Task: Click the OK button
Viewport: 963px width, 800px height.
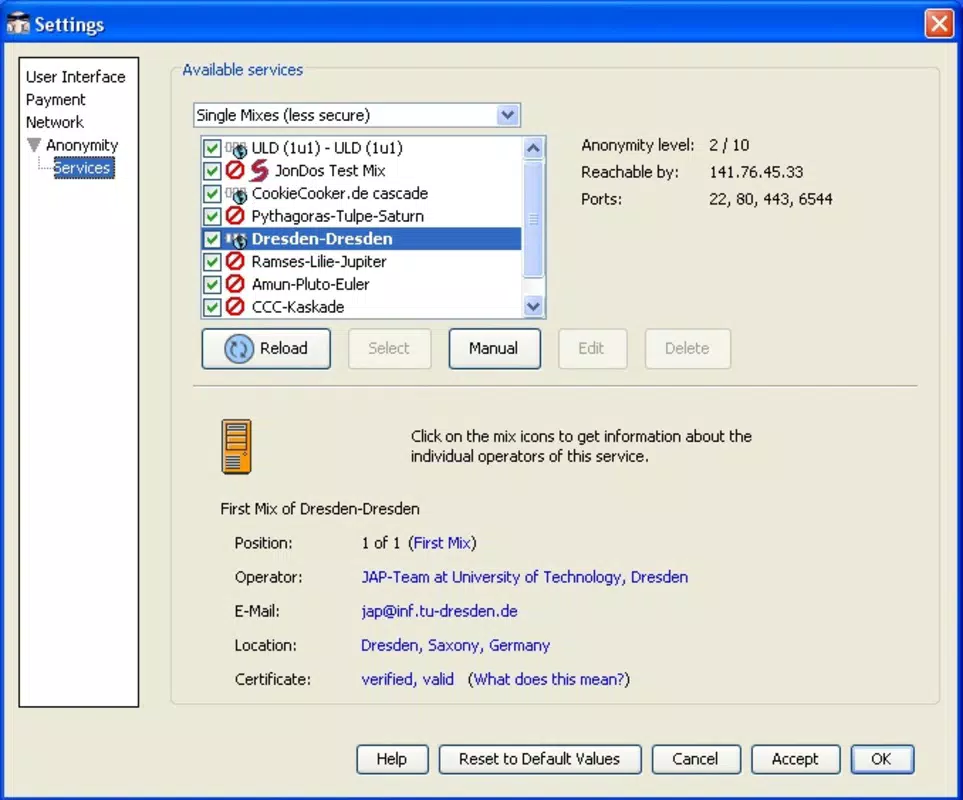Action: (882, 759)
